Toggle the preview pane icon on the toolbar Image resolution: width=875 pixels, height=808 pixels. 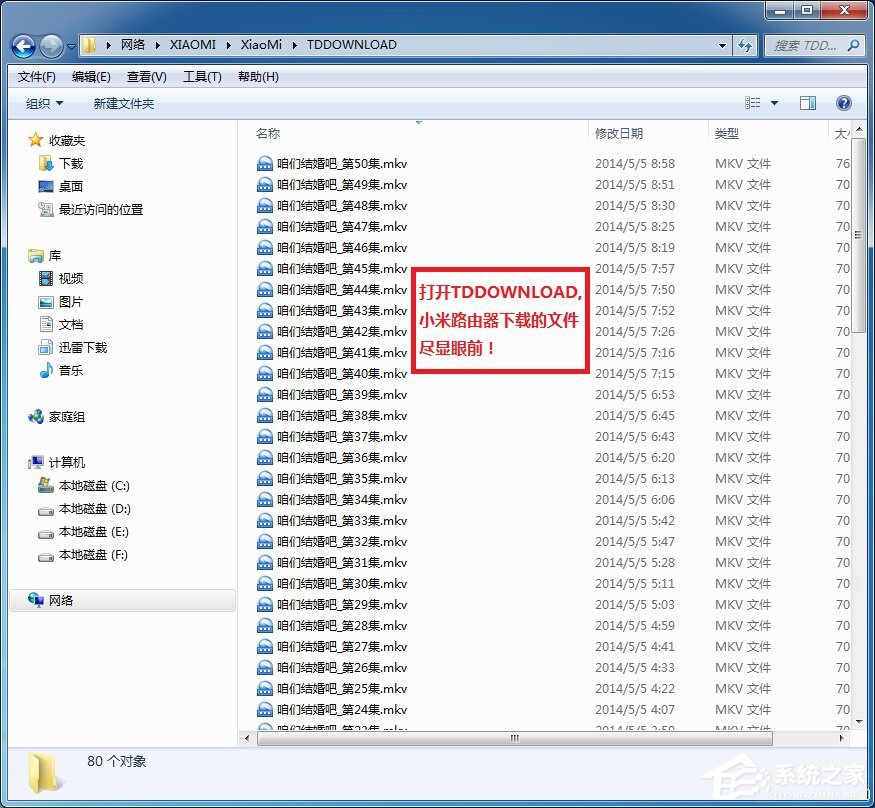click(x=808, y=102)
